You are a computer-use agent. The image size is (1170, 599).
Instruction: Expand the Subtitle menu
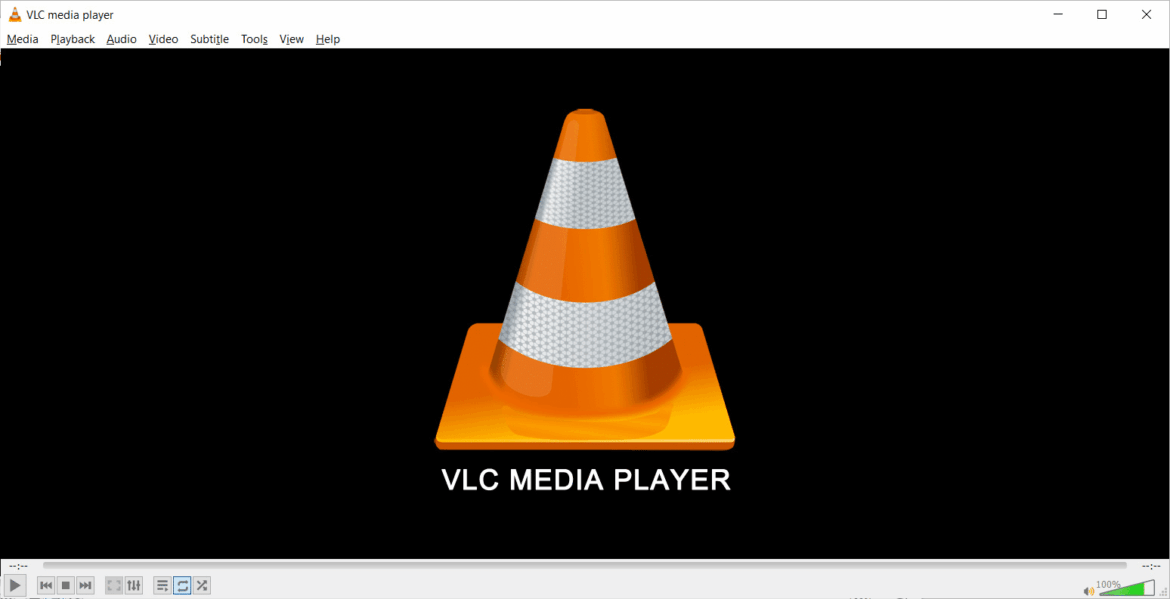[209, 39]
